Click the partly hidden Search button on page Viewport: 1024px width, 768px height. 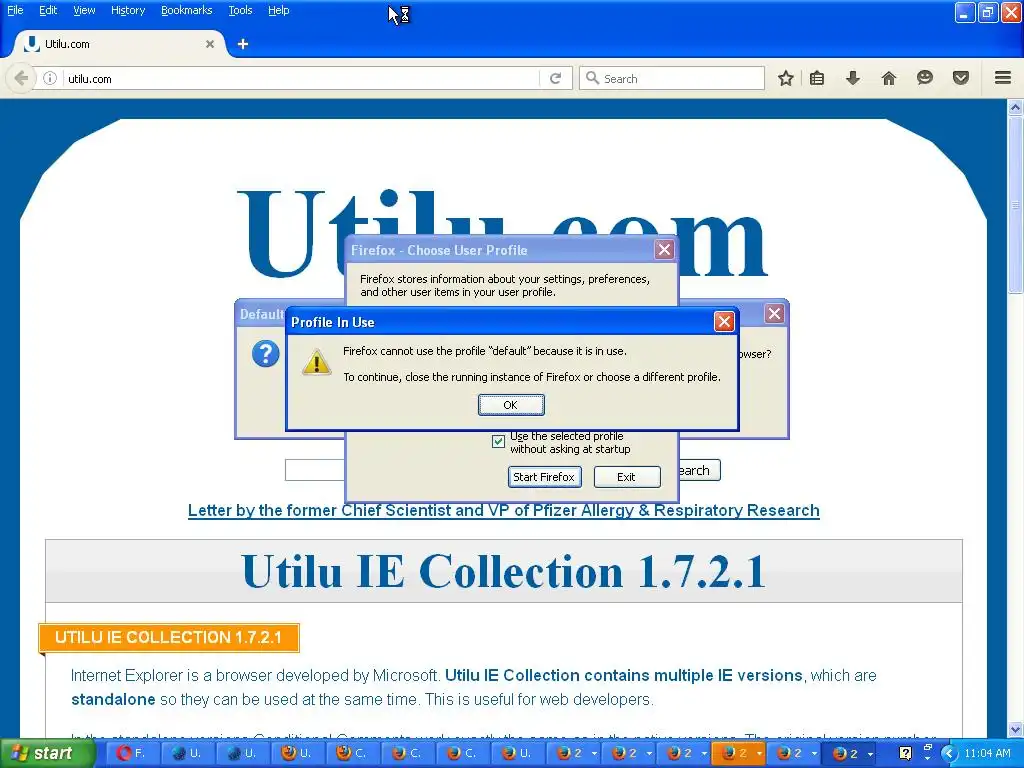coord(699,470)
